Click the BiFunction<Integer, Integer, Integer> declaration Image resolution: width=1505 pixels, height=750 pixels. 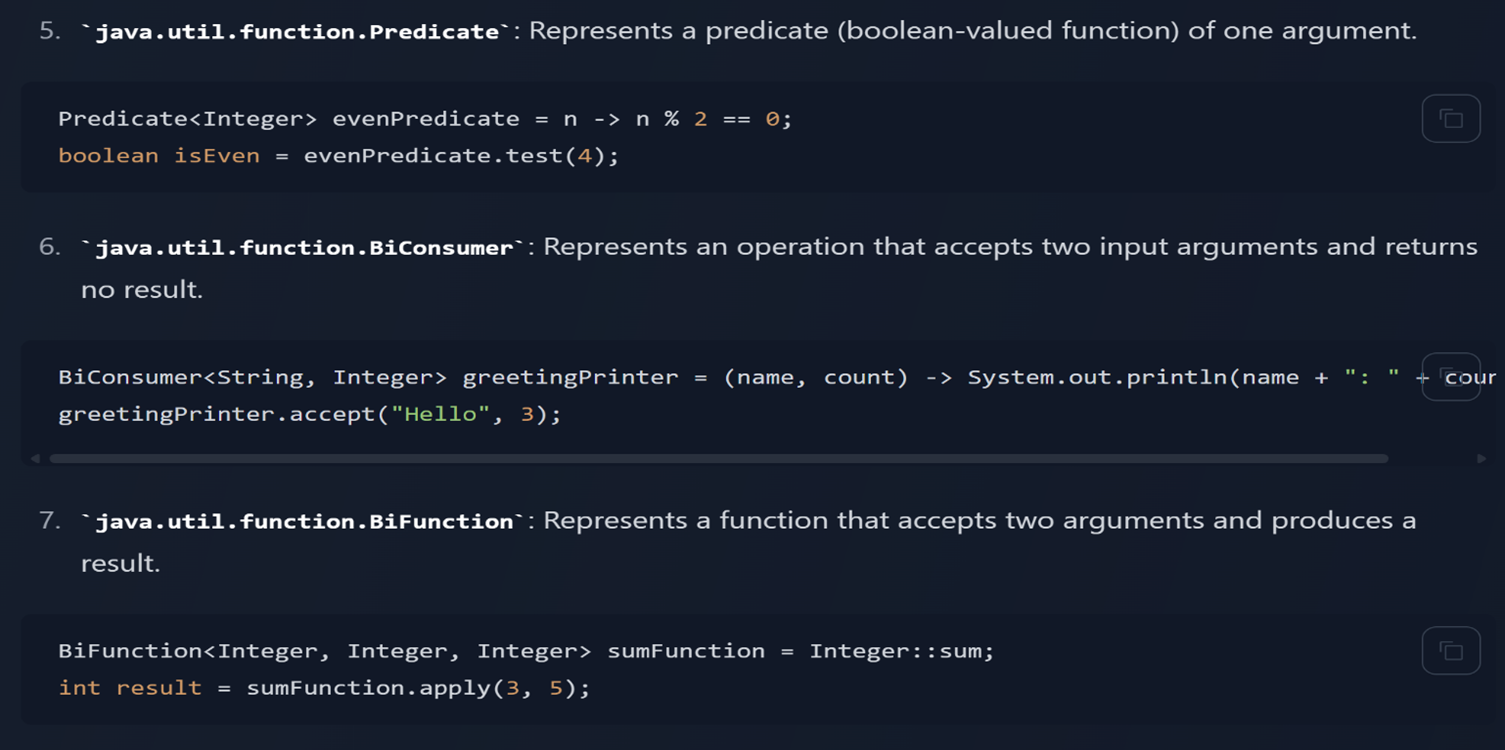324,651
